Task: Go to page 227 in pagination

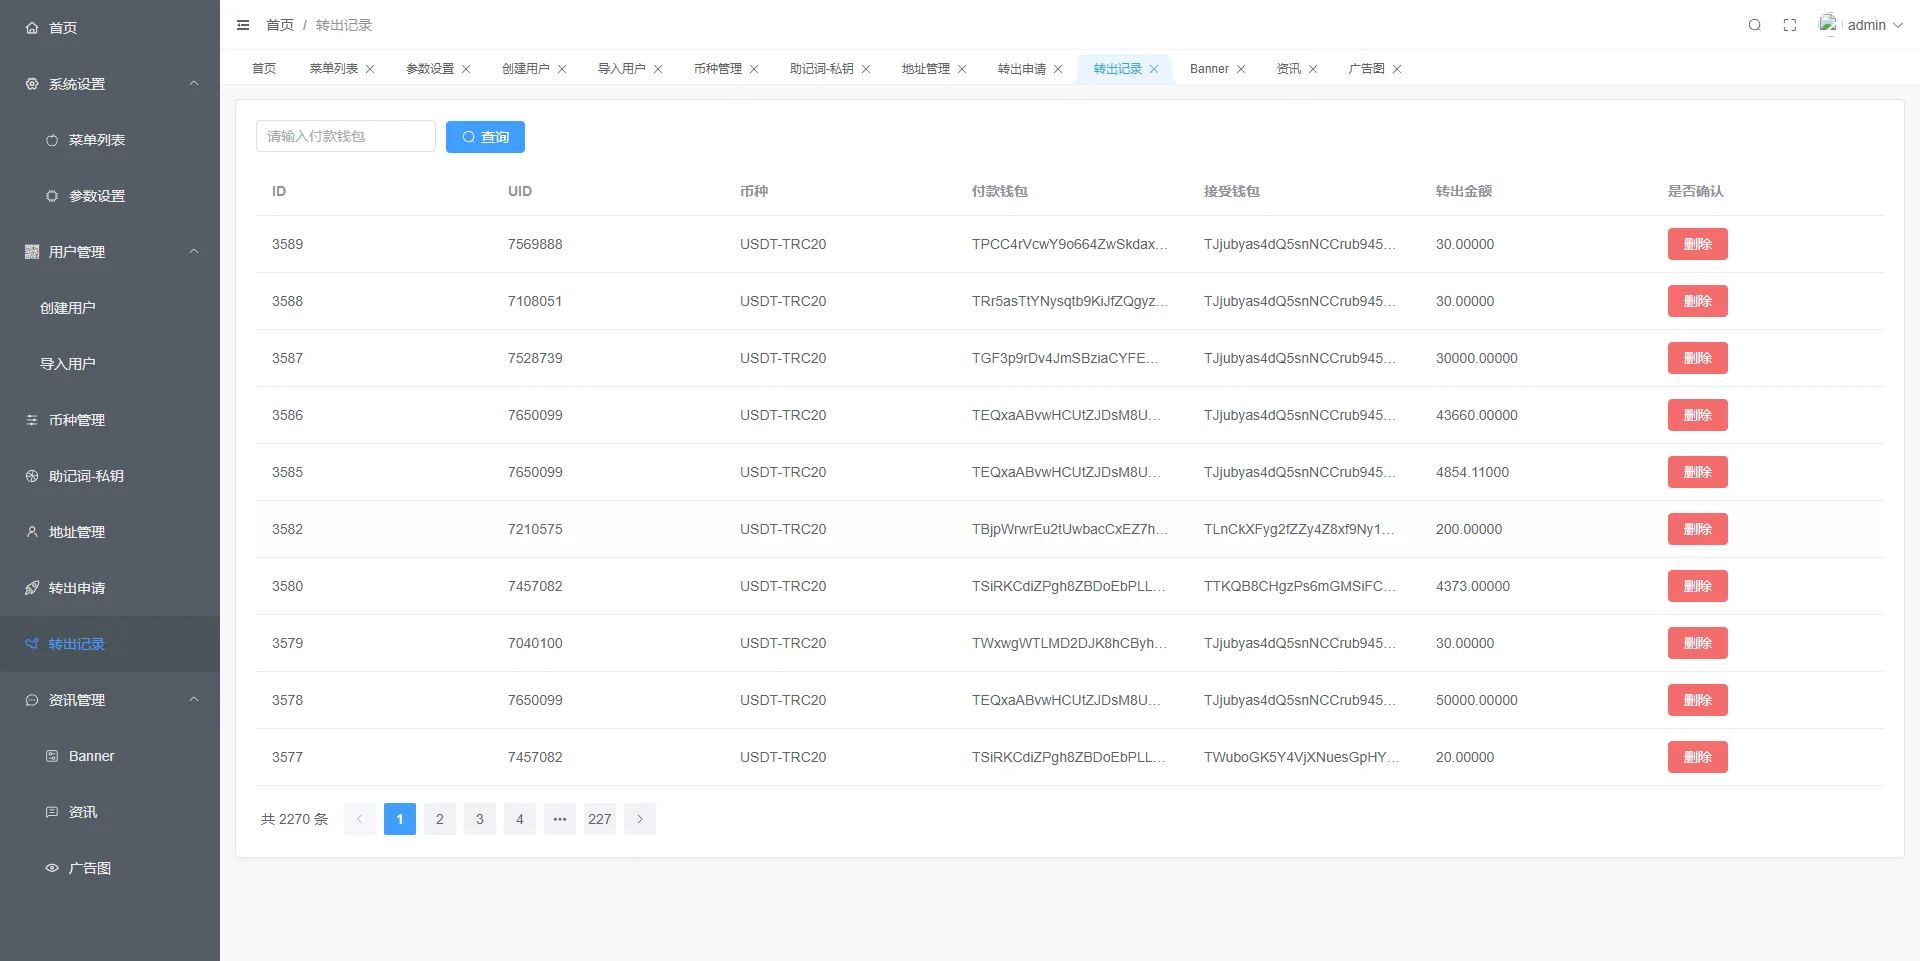Action: click(599, 819)
